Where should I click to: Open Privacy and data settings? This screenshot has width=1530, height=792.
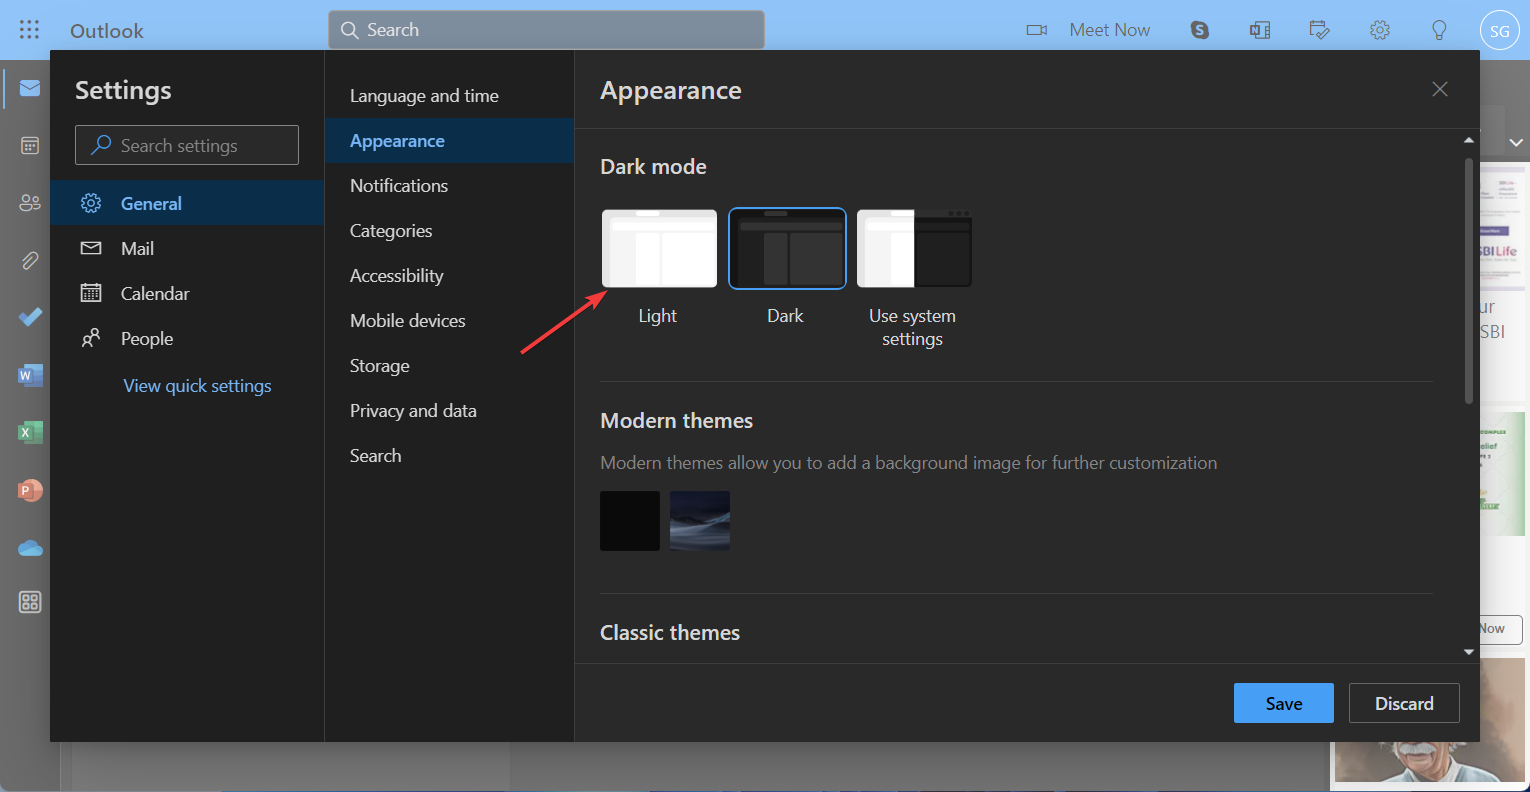point(449,411)
